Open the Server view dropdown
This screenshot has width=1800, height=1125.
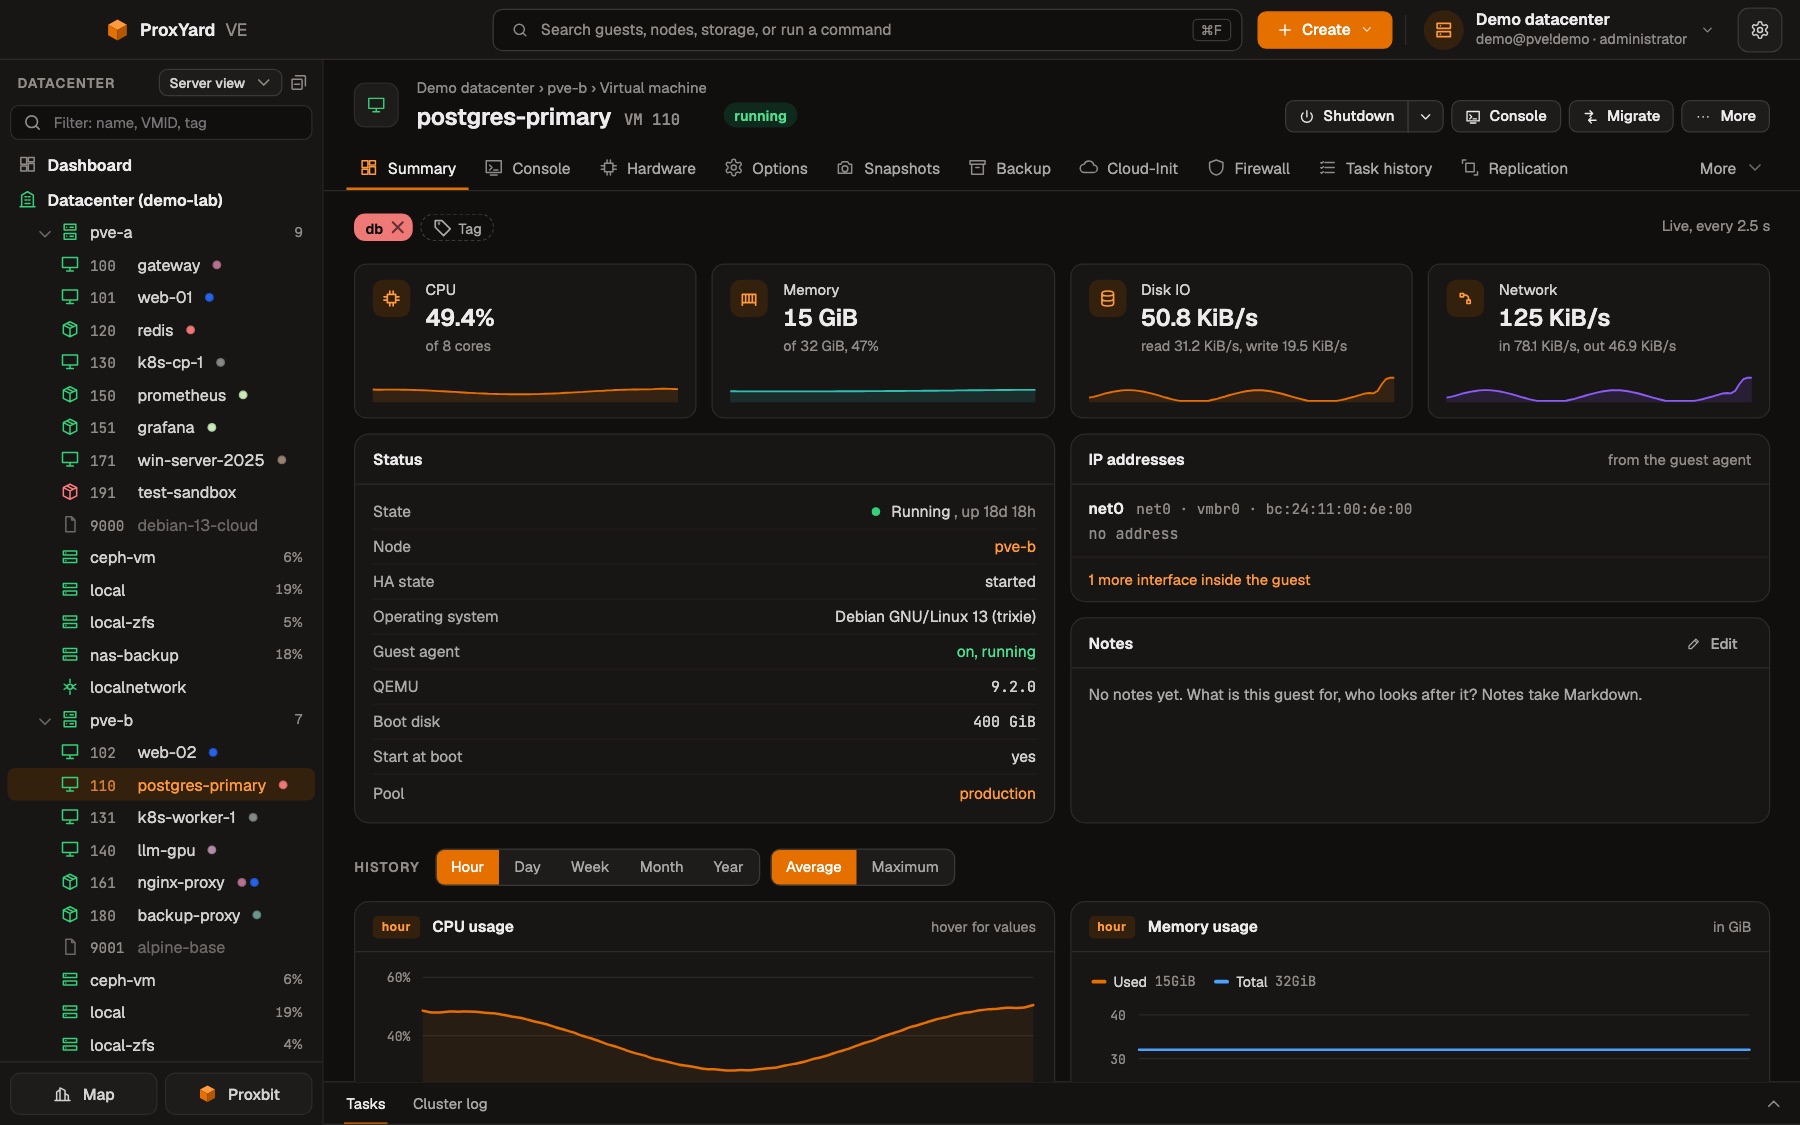point(219,83)
